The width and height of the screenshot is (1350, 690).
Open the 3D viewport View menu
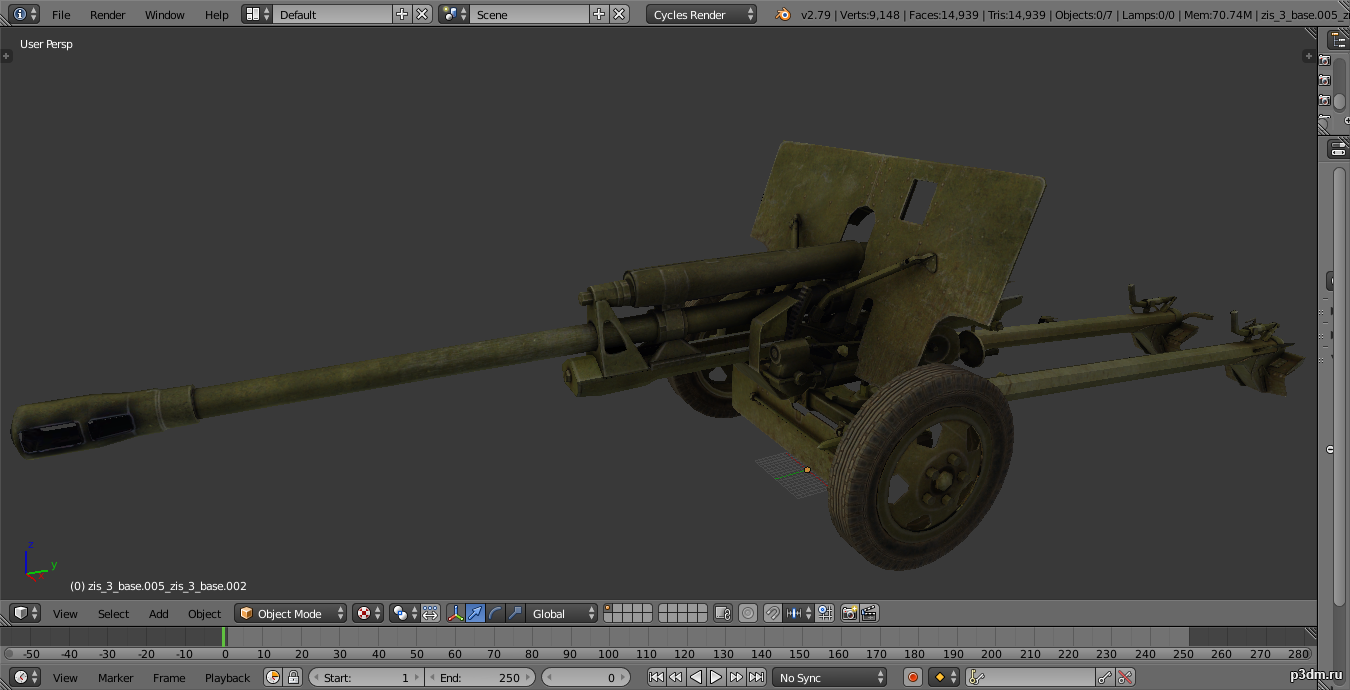(65, 614)
